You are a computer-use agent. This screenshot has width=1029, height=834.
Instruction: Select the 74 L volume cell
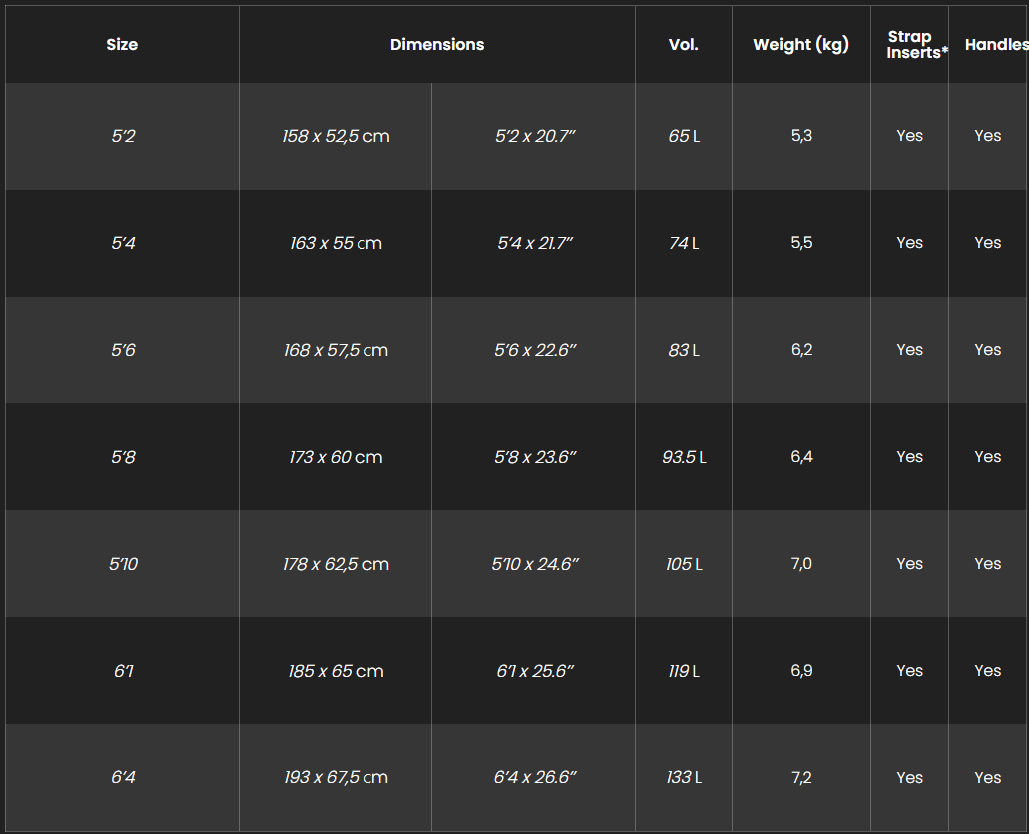click(x=684, y=243)
